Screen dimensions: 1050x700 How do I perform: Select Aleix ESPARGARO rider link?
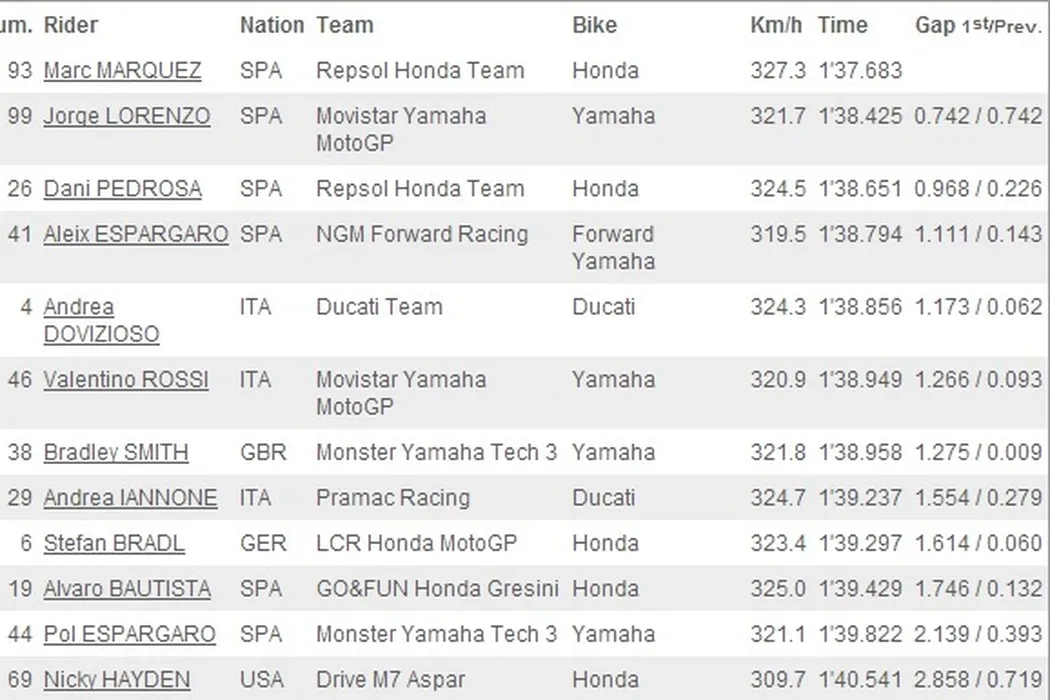coord(136,234)
